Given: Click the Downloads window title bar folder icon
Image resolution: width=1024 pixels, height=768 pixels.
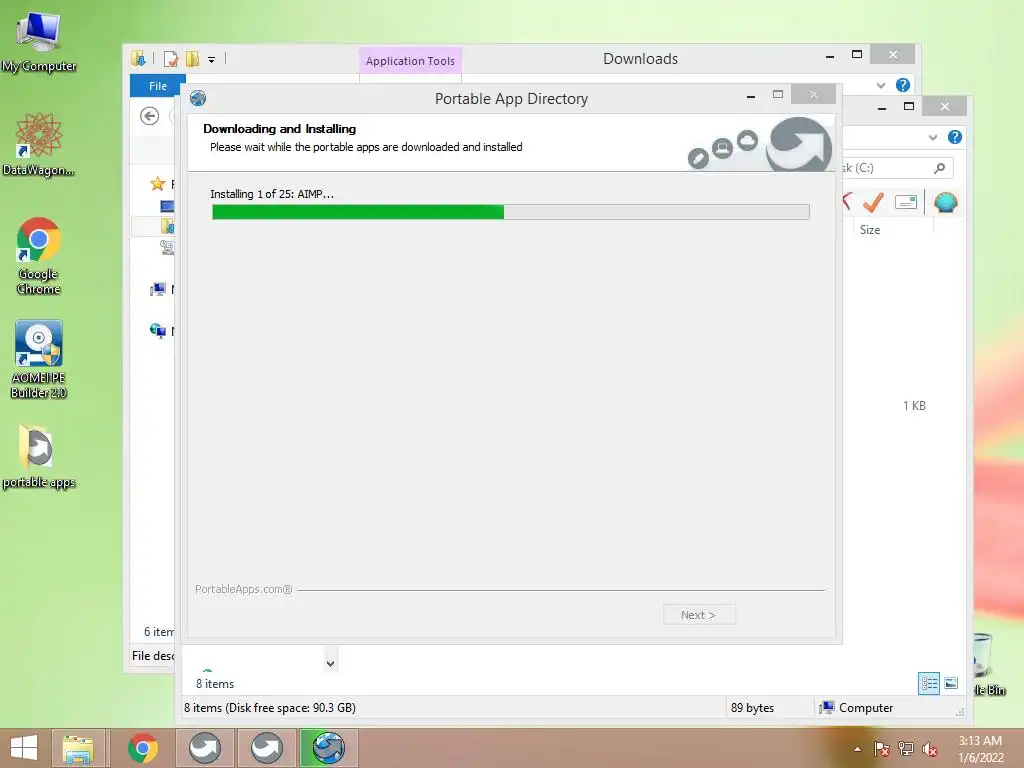Looking at the screenshot, I should pos(138,59).
